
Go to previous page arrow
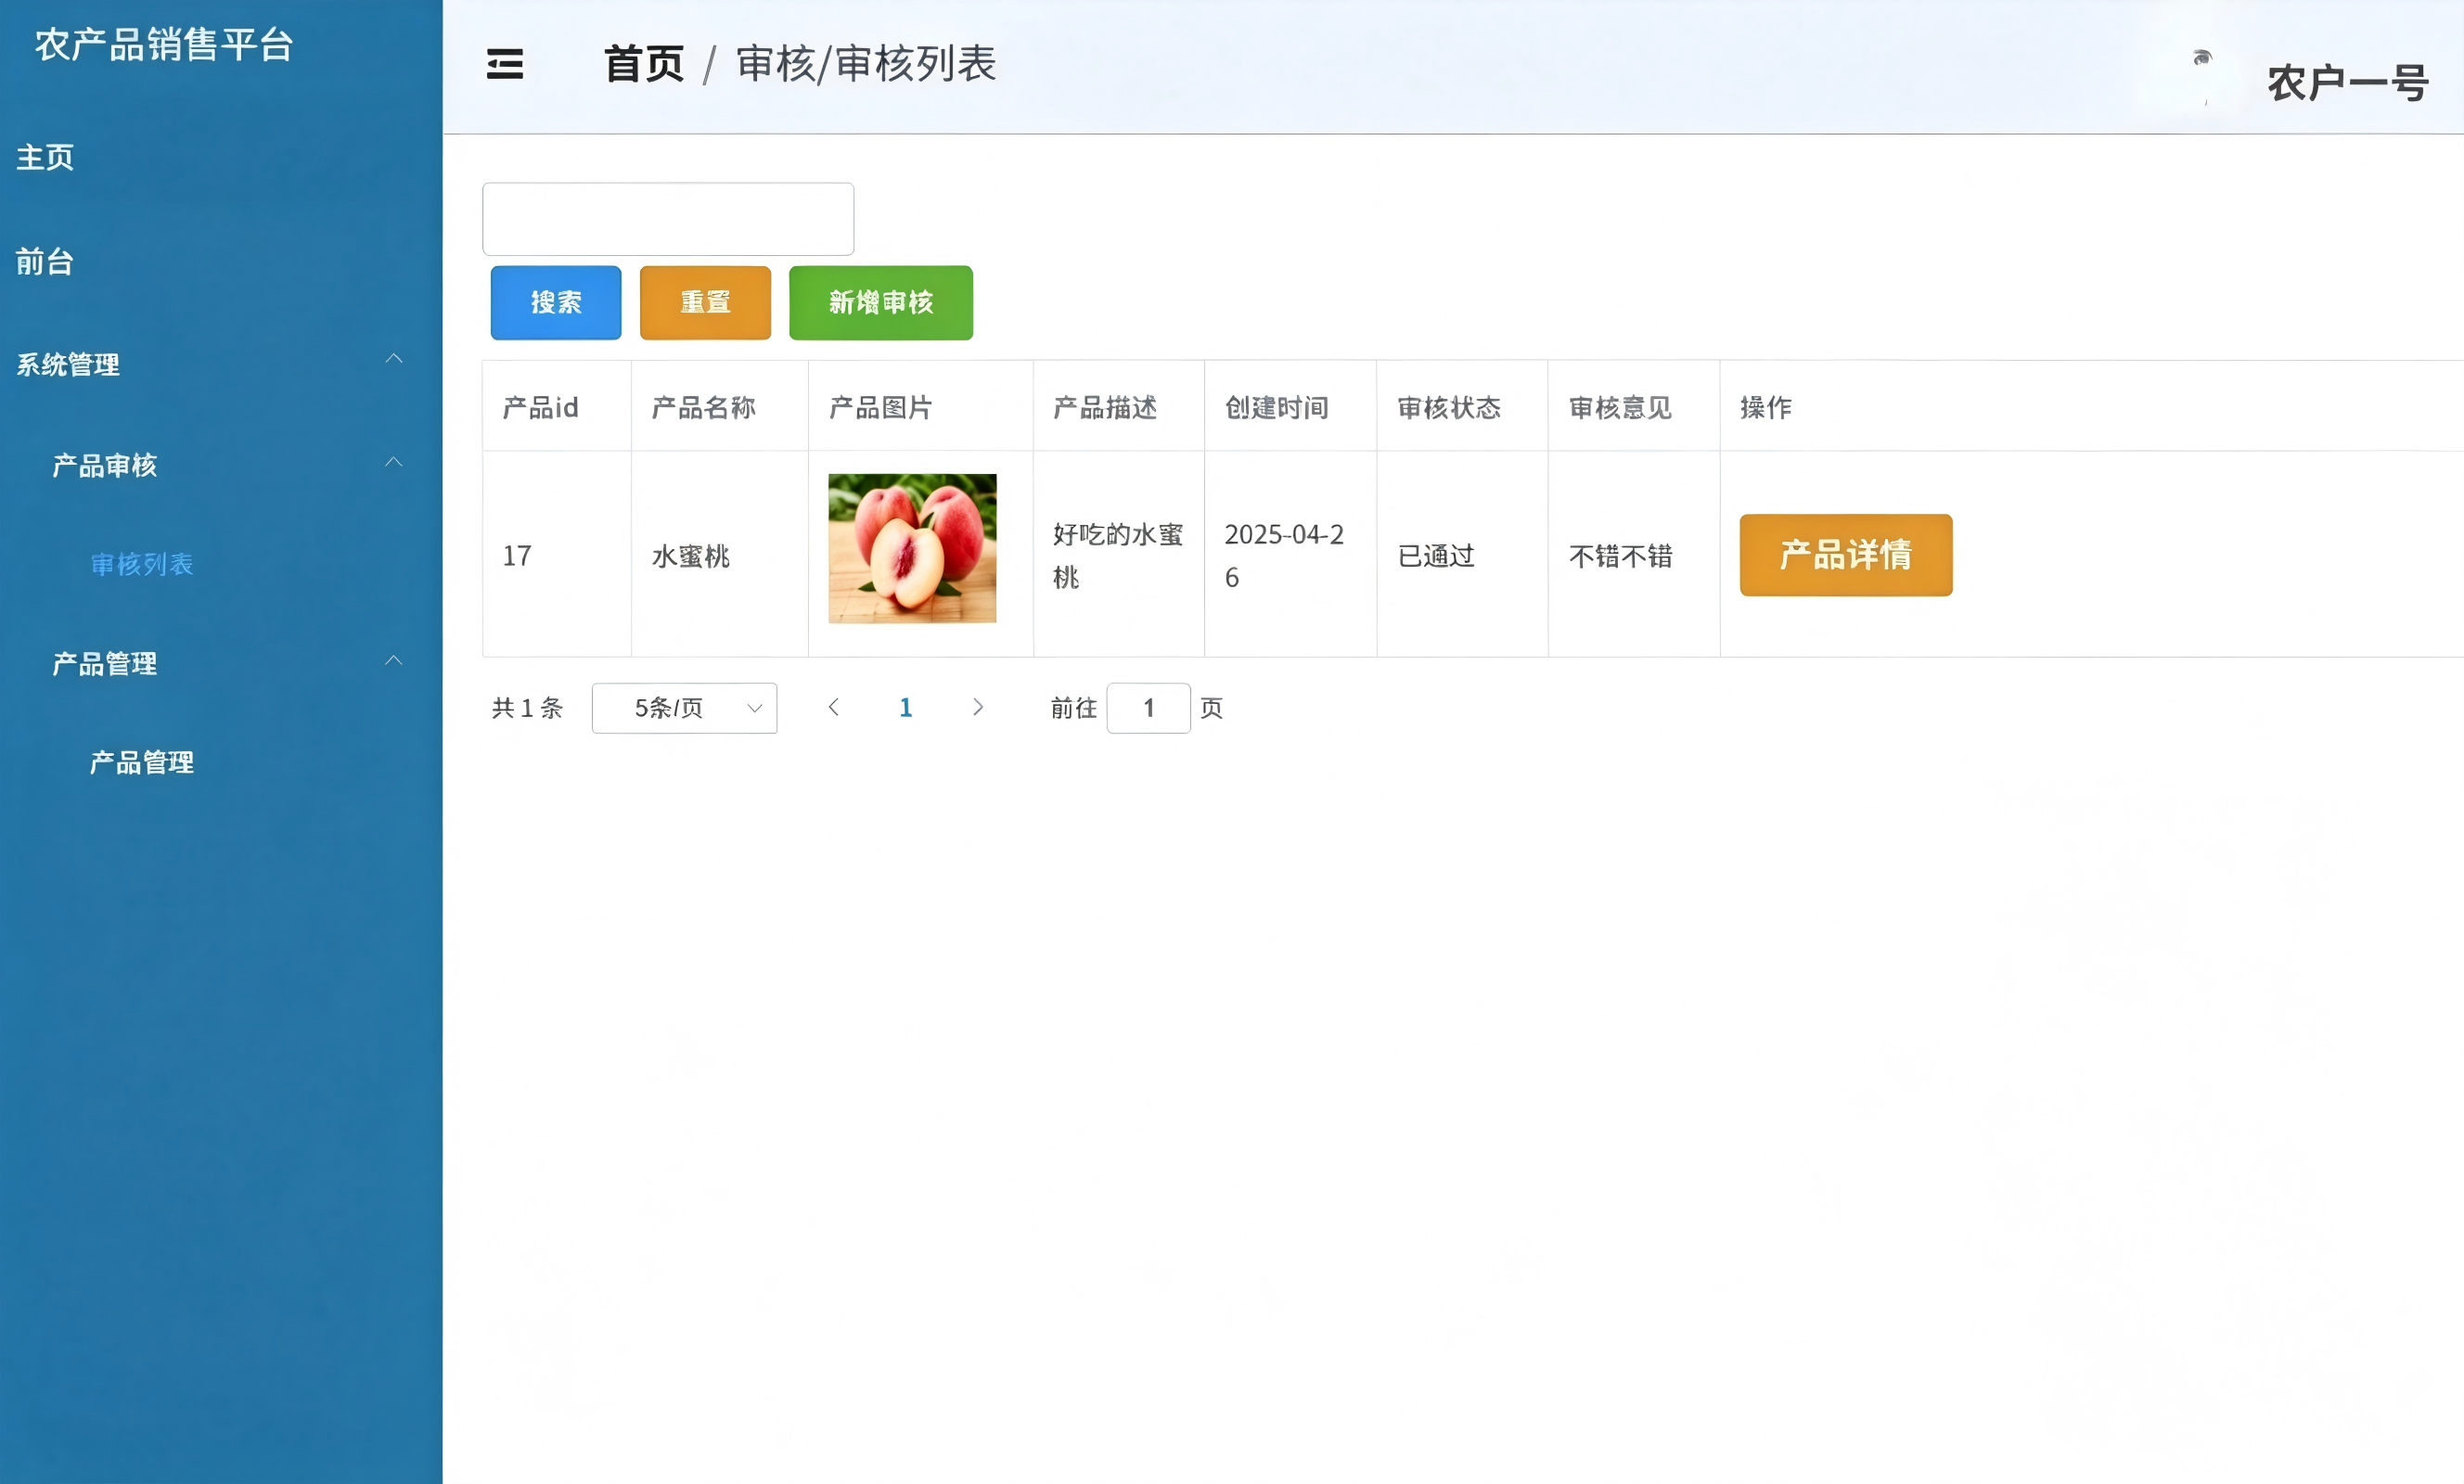pos(834,707)
